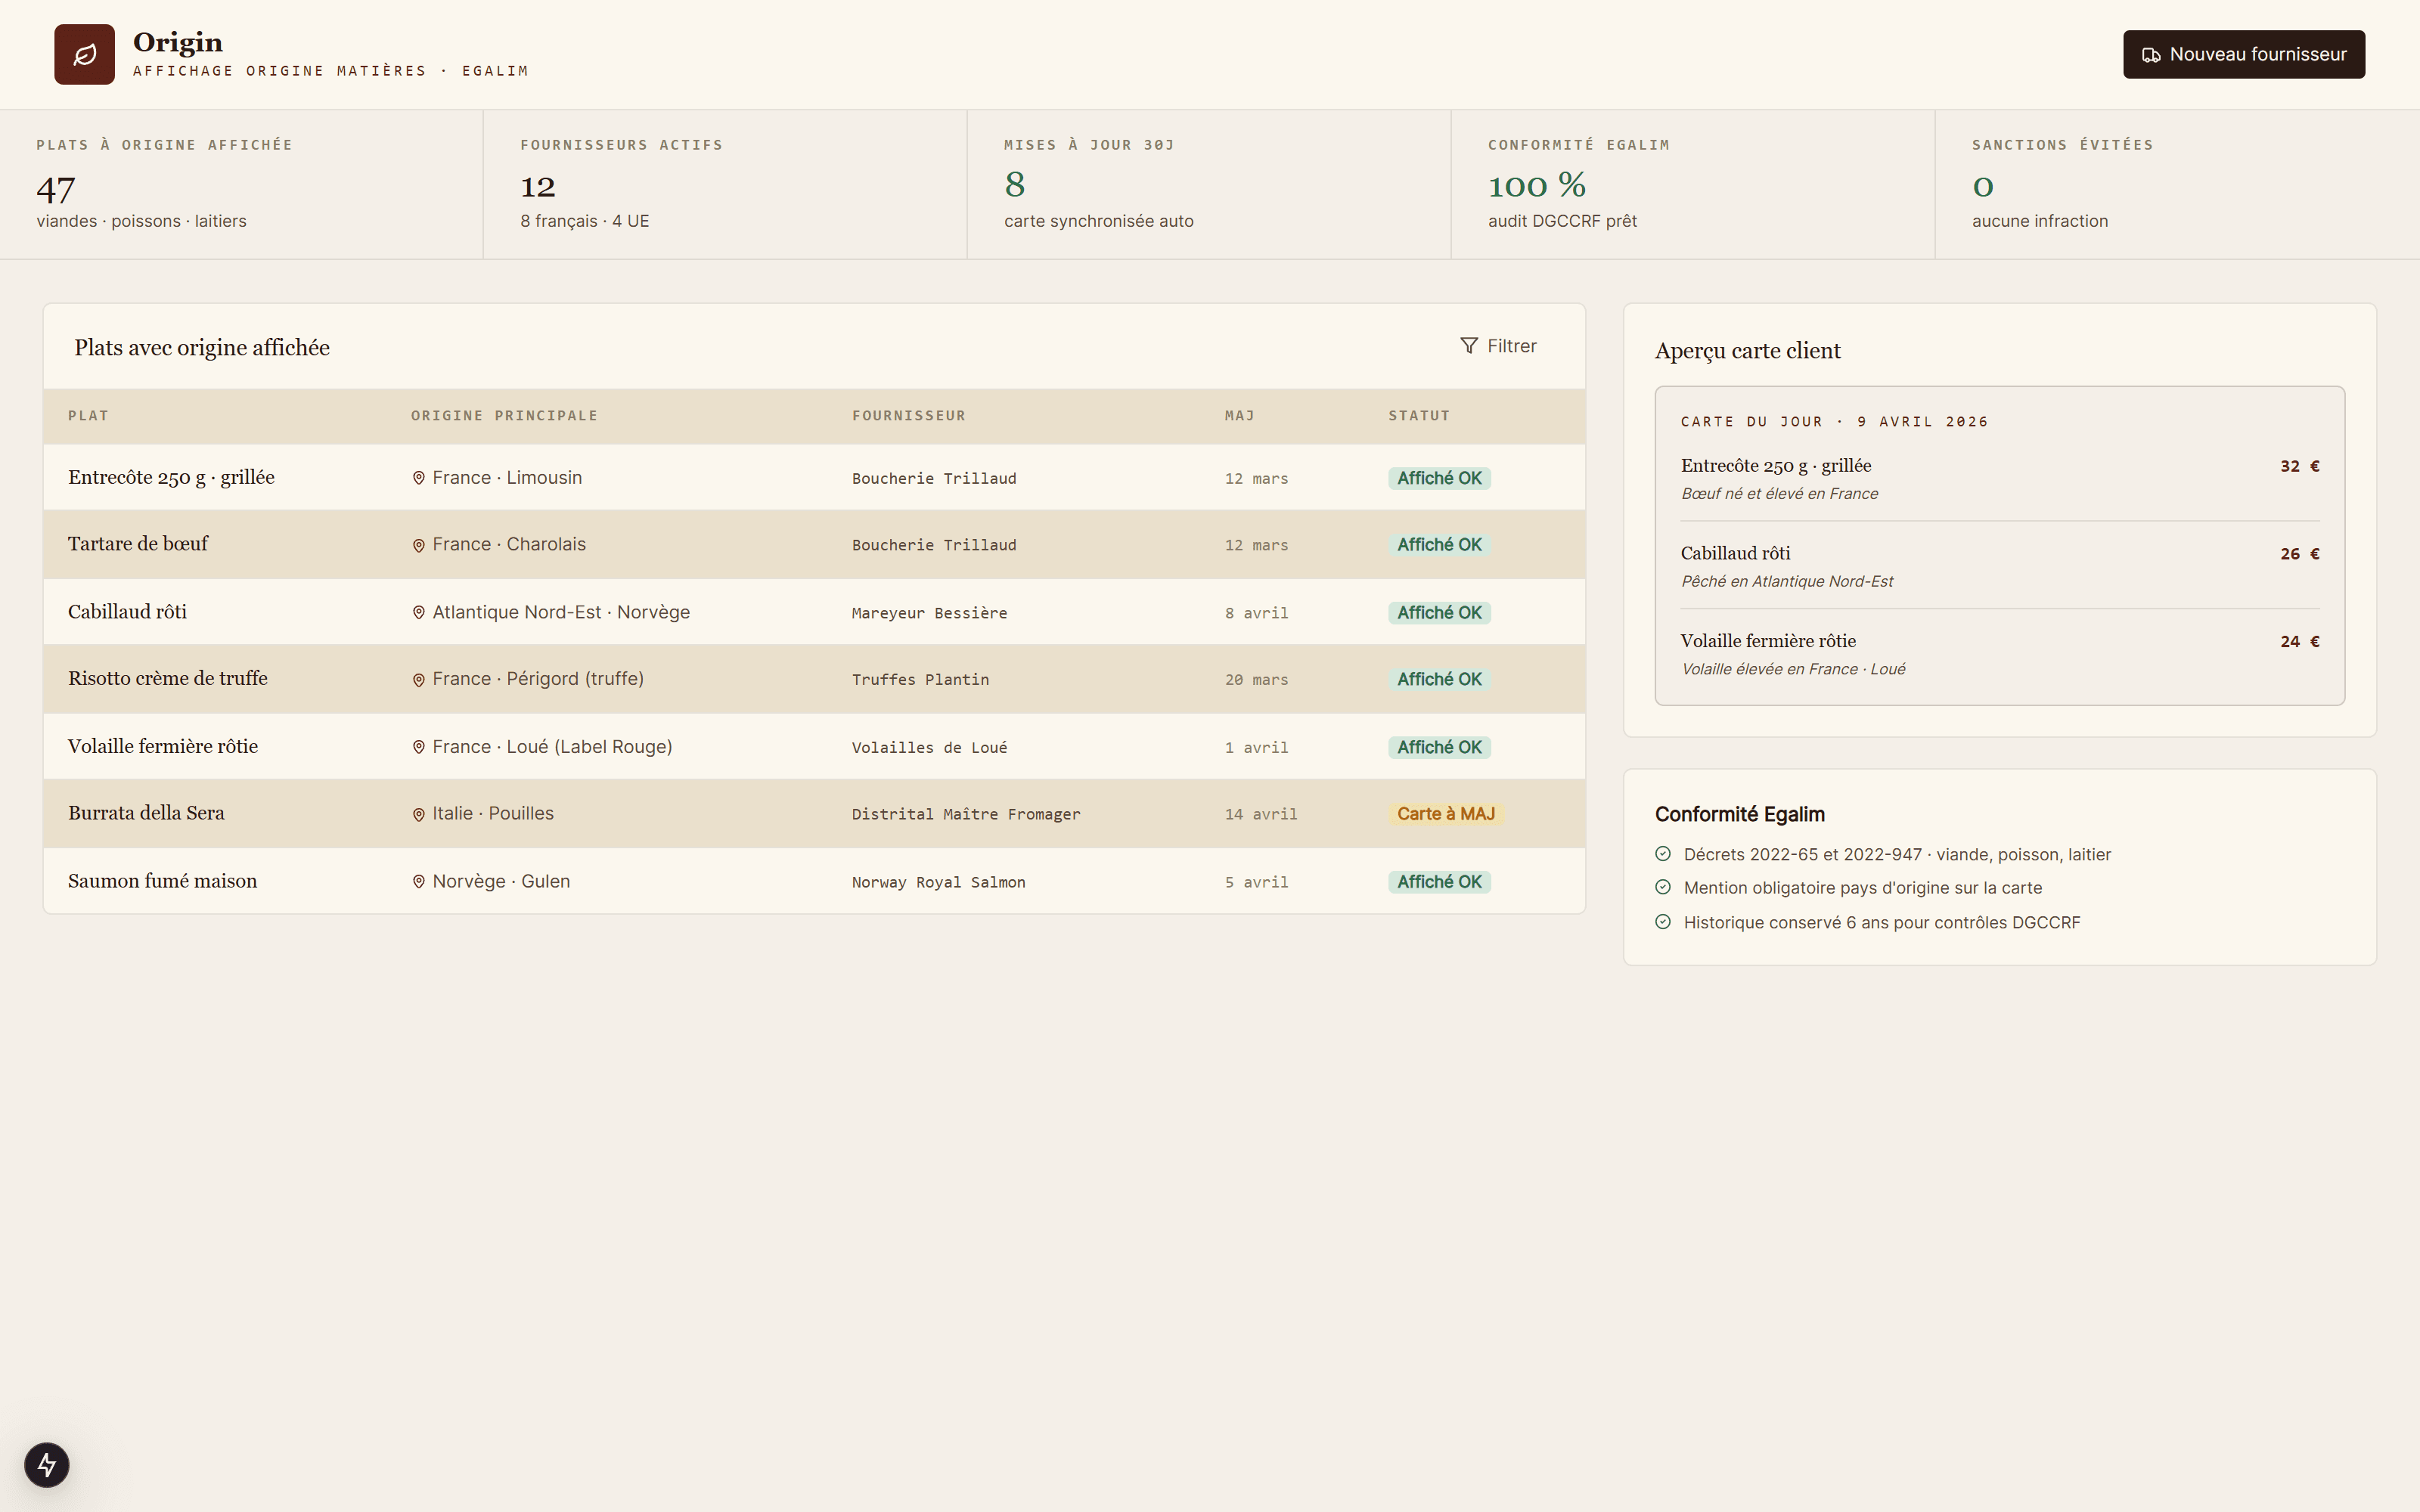Click the location pin beside France · Charolais
Image resolution: width=2420 pixels, height=1512 pixels.
419,545
